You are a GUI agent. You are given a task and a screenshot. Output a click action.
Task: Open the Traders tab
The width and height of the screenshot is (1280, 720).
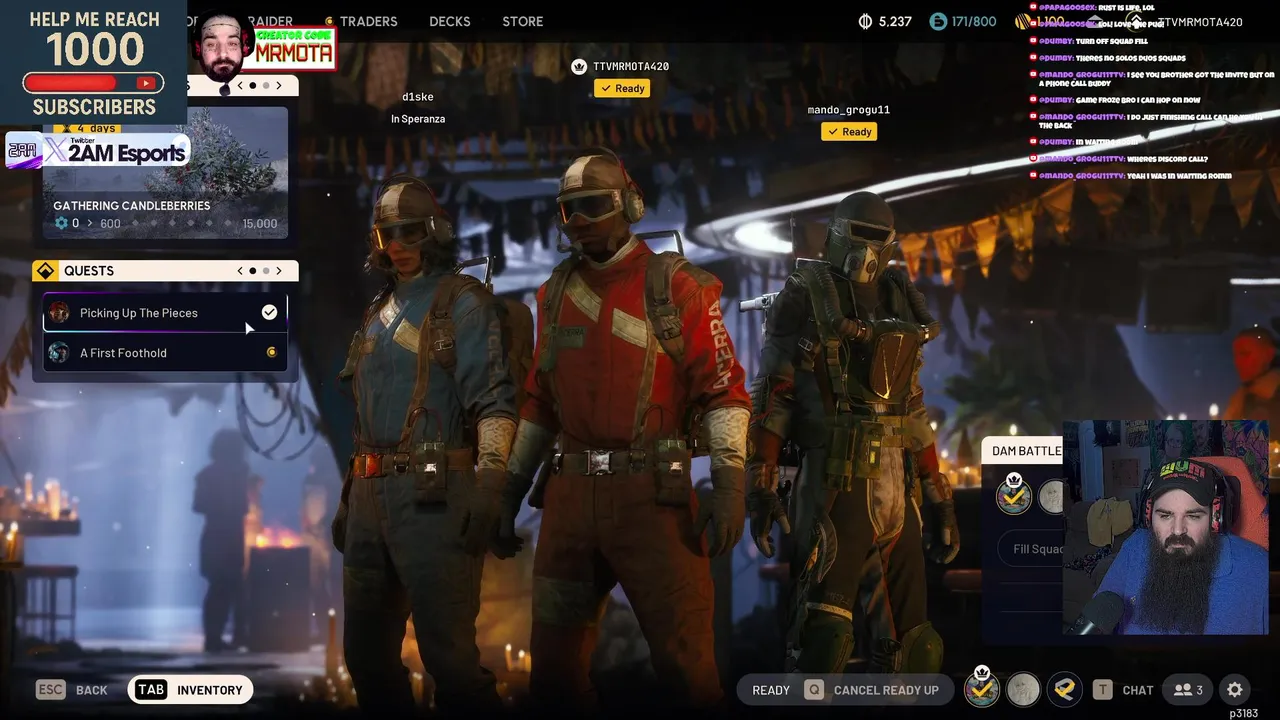point(368,21)
